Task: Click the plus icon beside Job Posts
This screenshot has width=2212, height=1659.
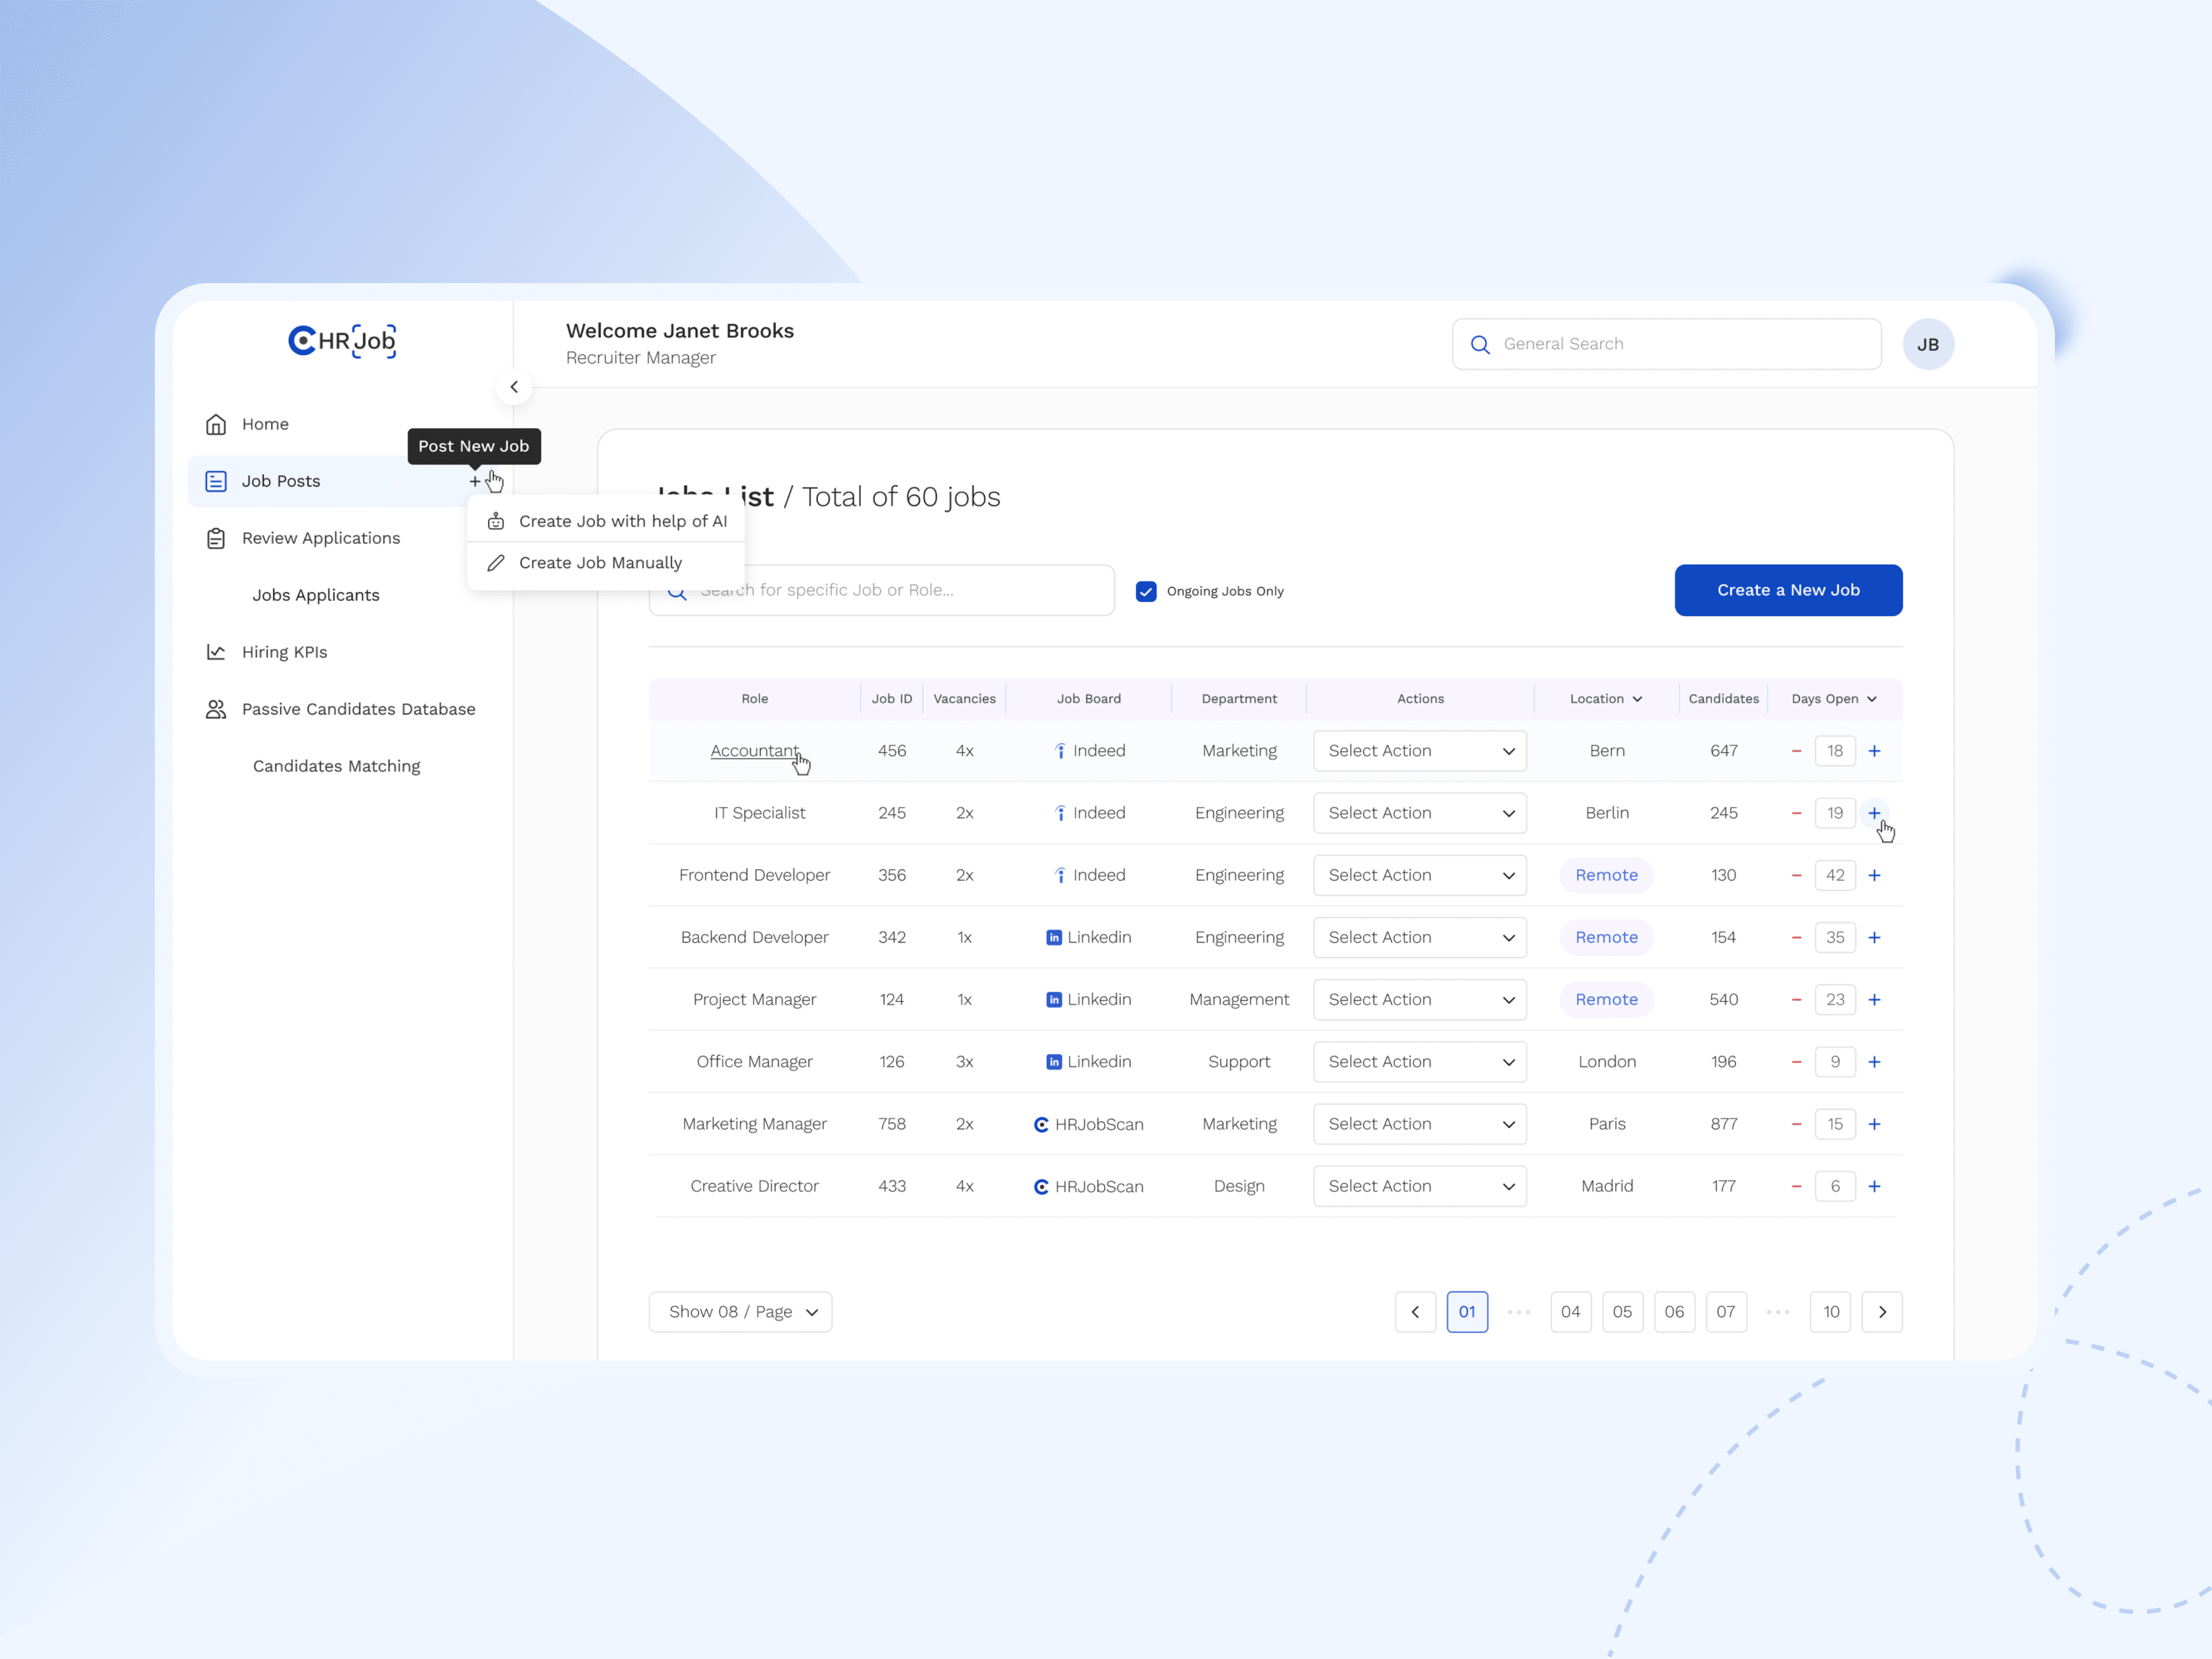Action: (x=475, y=481)
